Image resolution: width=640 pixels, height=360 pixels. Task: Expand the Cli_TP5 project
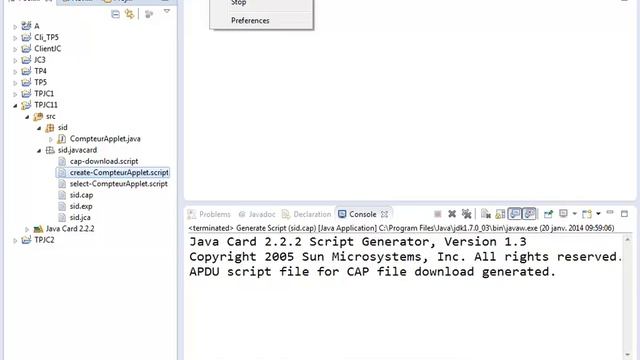click(x=15, y=38)
